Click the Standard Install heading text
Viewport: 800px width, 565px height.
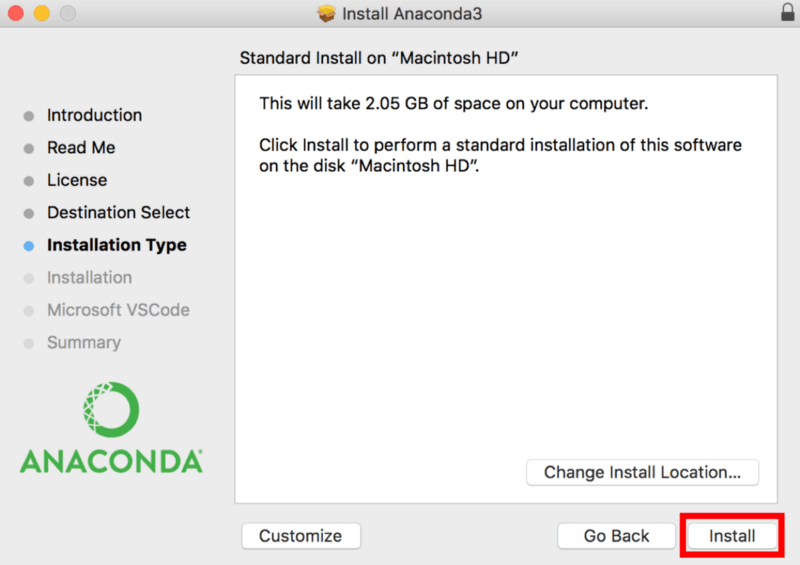(x=379, y=58)
